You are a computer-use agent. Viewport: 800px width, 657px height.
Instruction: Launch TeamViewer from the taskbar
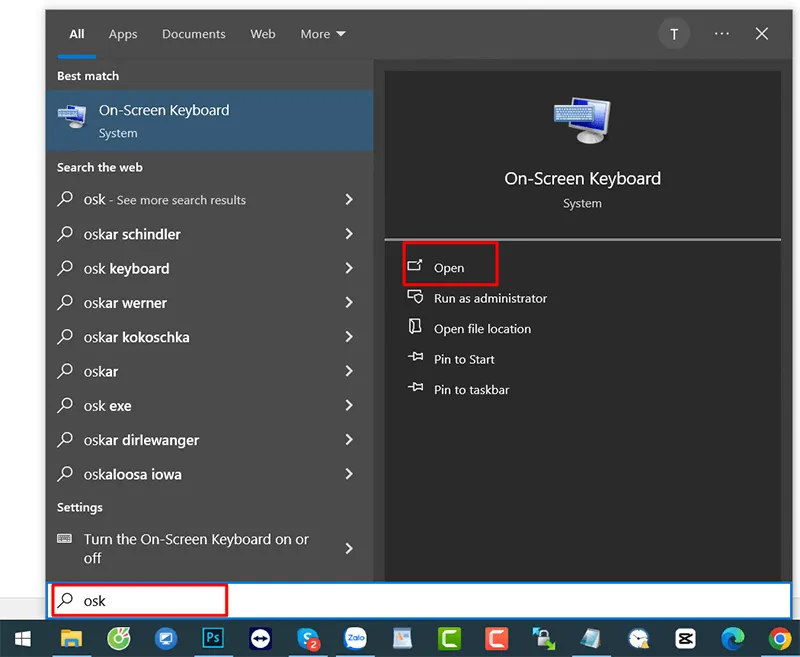click(x=261, y=638)
